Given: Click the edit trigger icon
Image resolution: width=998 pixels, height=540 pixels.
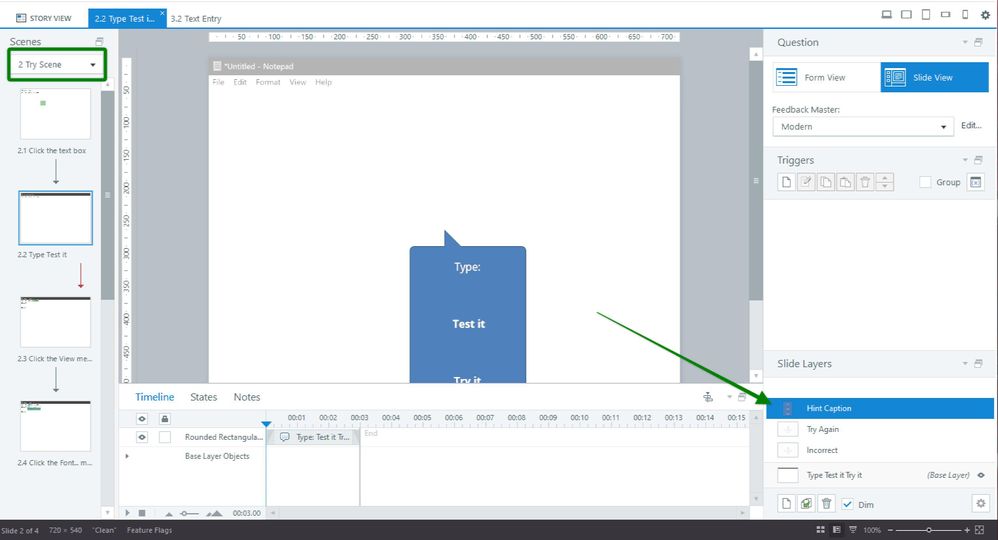Looking at the screenshot, I should [x=806, y=182].
